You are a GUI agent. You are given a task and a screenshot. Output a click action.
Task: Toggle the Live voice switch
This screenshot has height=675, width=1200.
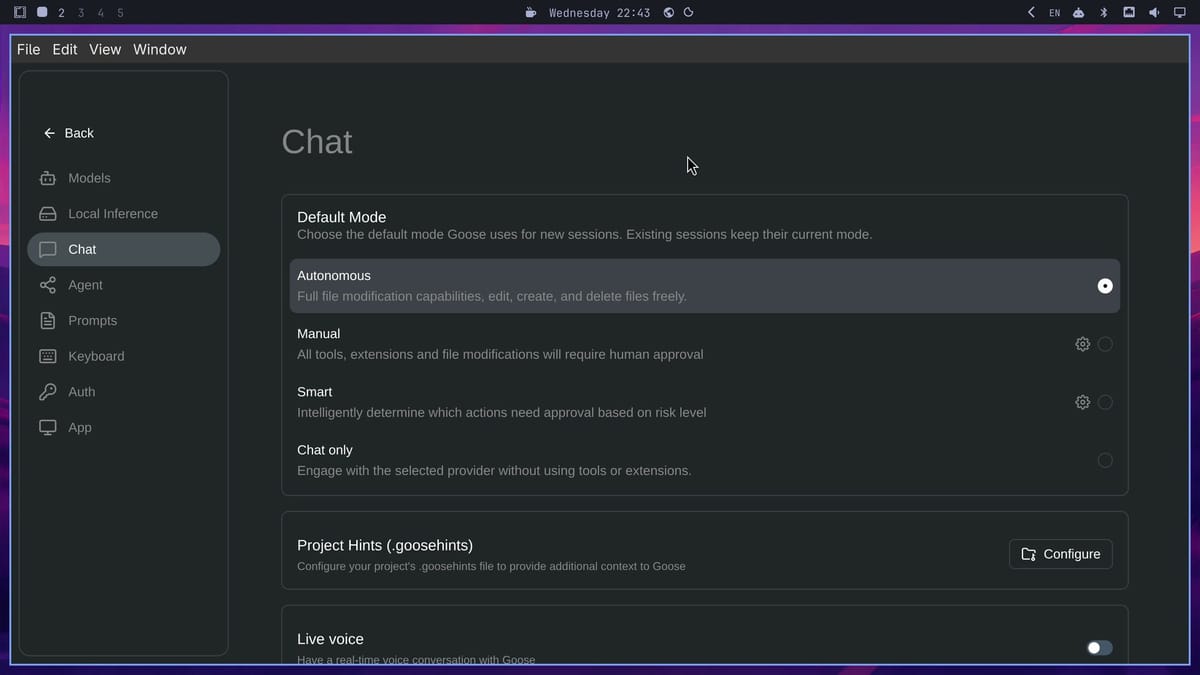click(x=1099, y=648)
